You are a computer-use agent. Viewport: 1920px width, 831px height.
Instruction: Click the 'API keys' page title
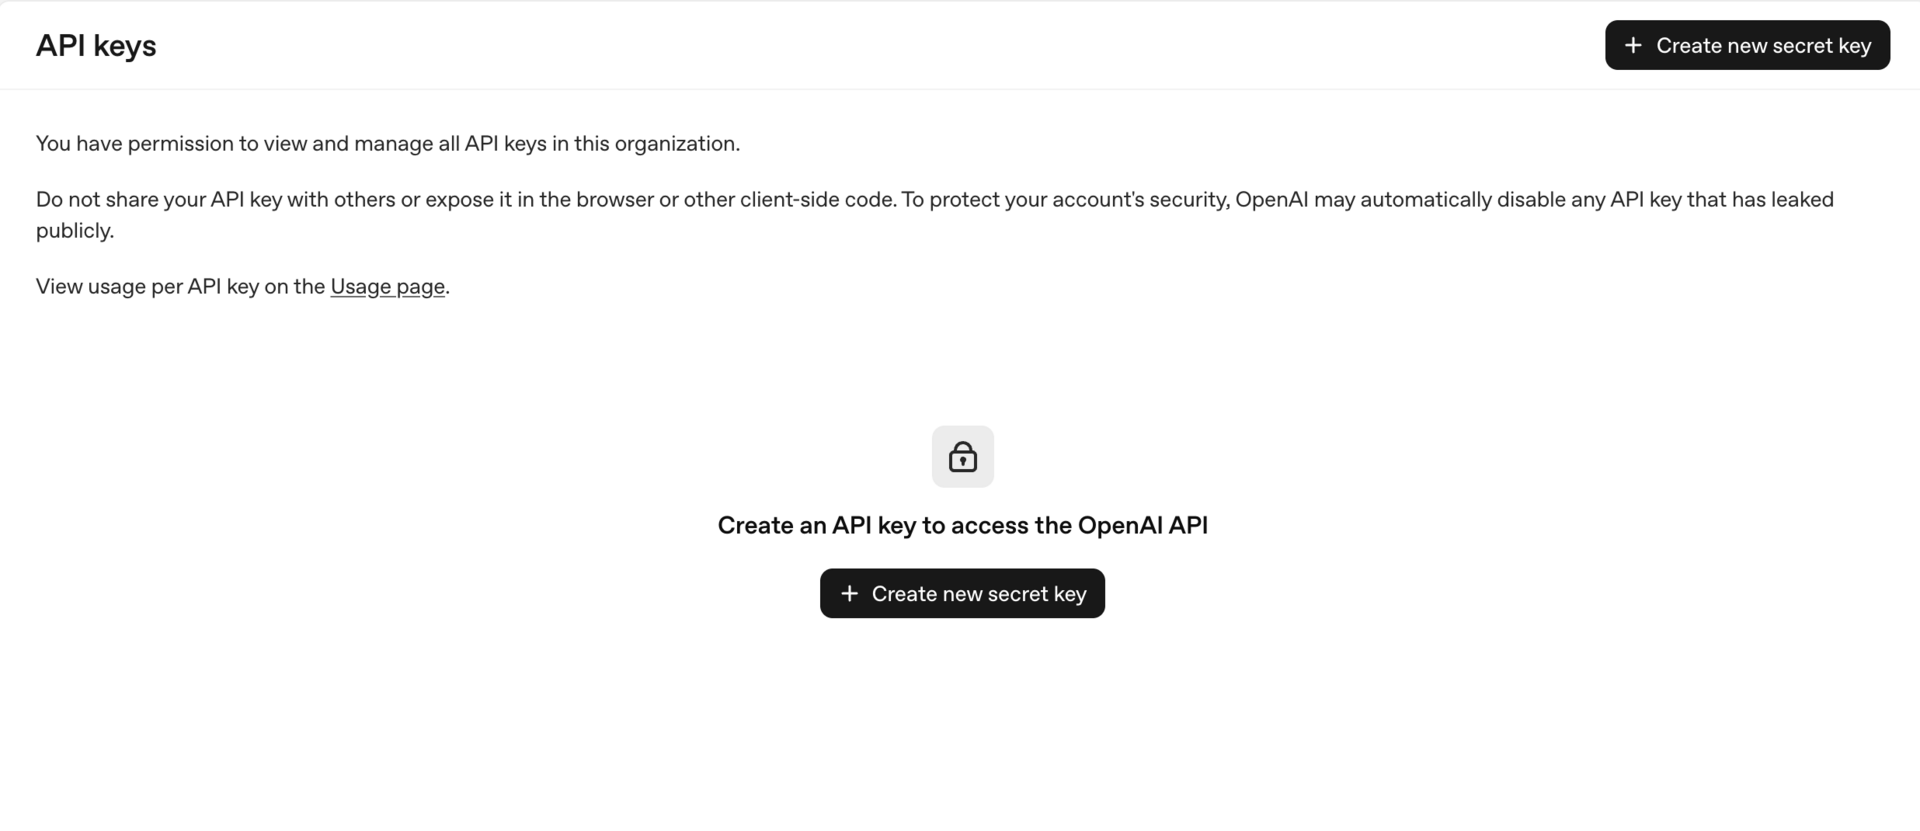(96, 45)
